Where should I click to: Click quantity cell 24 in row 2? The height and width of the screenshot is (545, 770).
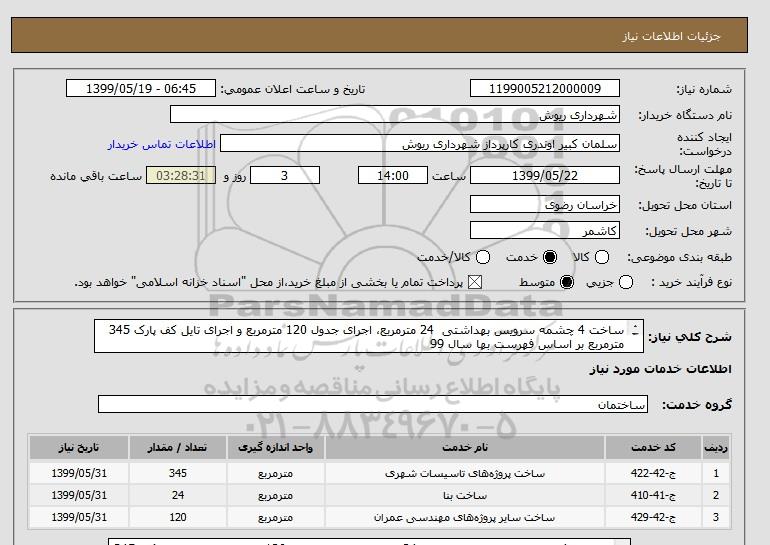tap(178, 495)
